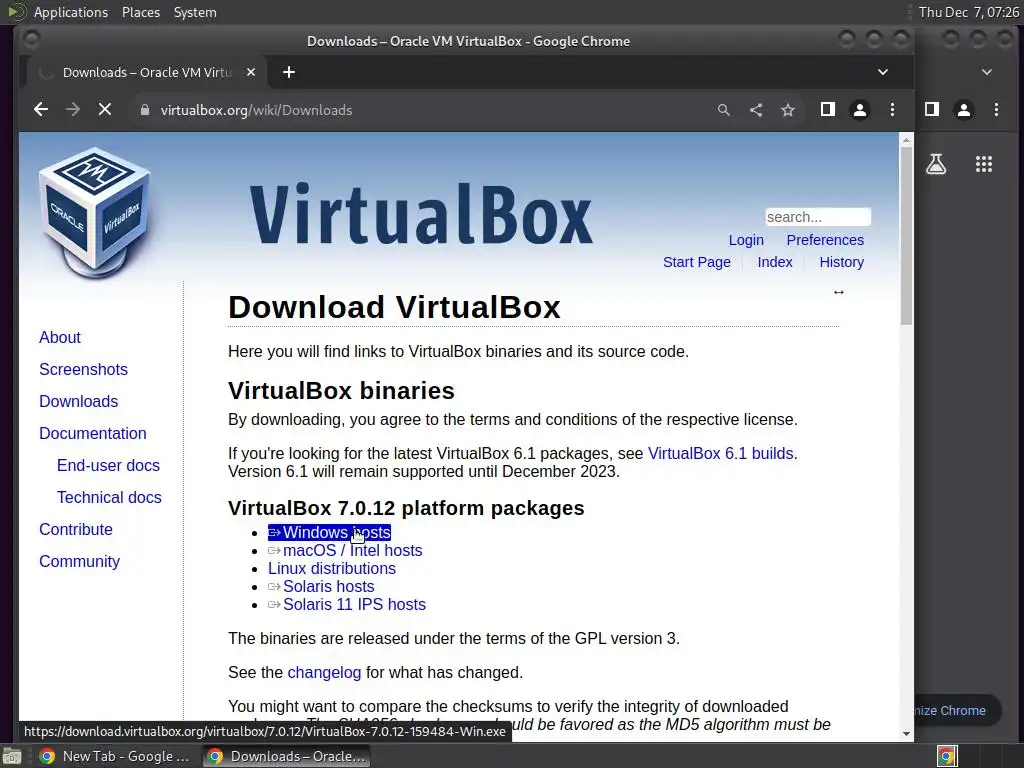The height and width of the screenshot is (768, 1024).
Task: Open Contribute in the sidebar
Action: pyautogui.click(x=75, y=530)
